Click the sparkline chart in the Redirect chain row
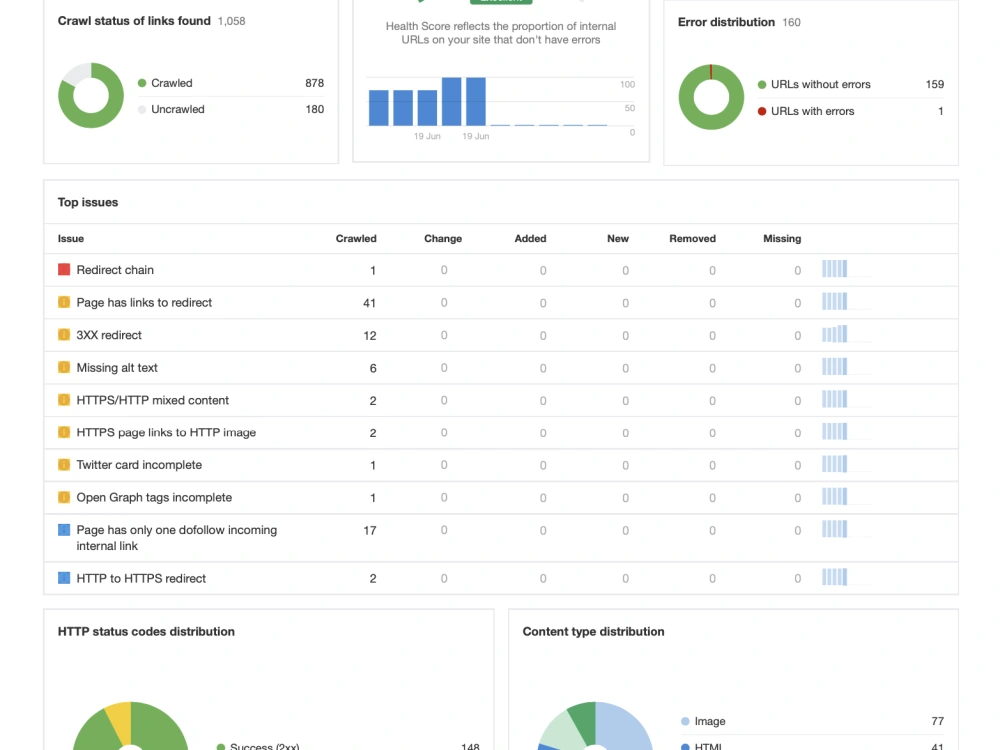 pyautogui.click(x=834, y=268)
